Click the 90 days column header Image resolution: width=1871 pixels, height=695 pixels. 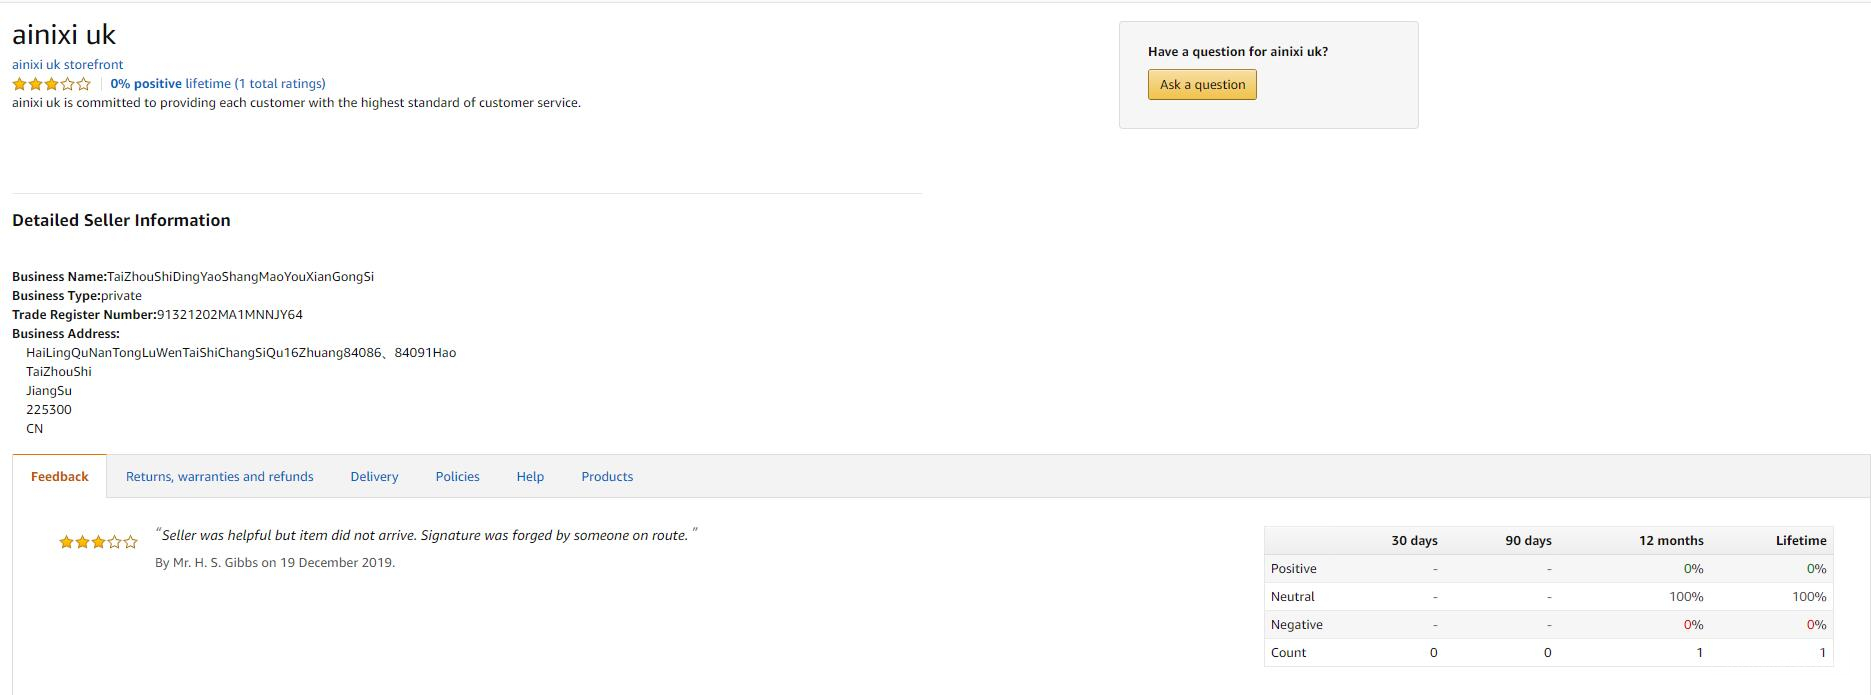(1528, 541)
